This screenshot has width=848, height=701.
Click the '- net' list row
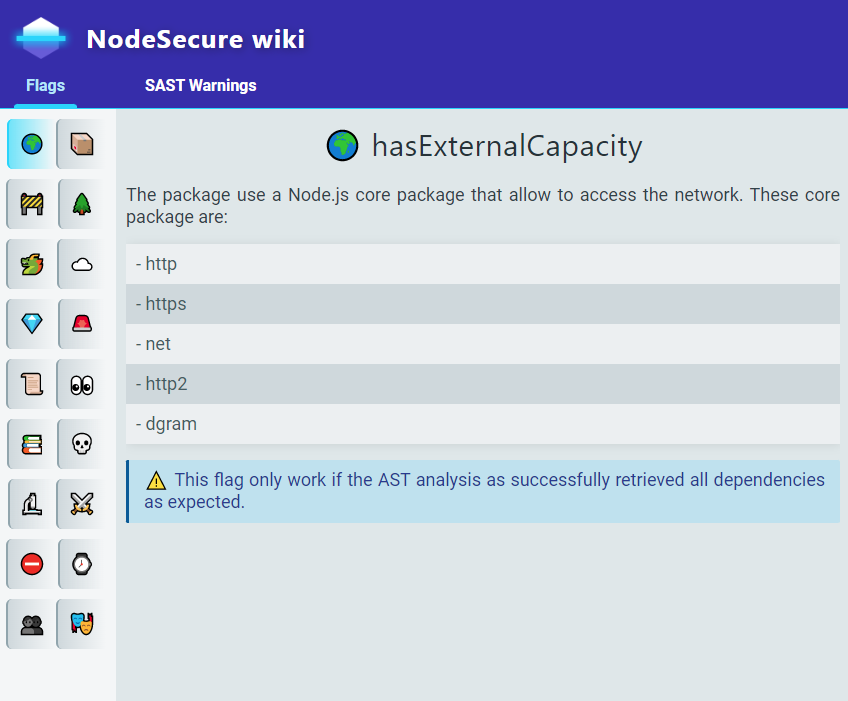pos(483,344)
